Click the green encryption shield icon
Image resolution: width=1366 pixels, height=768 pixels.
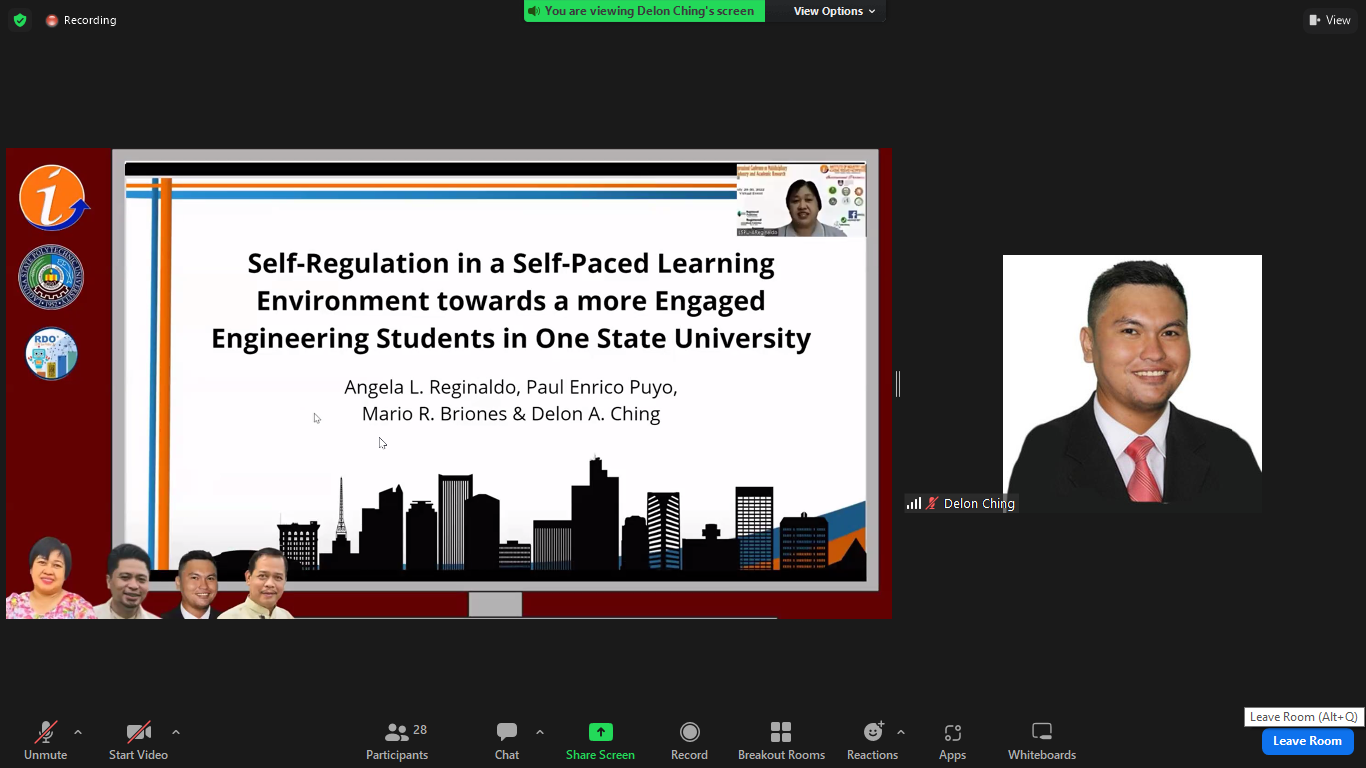coord(19,20)
